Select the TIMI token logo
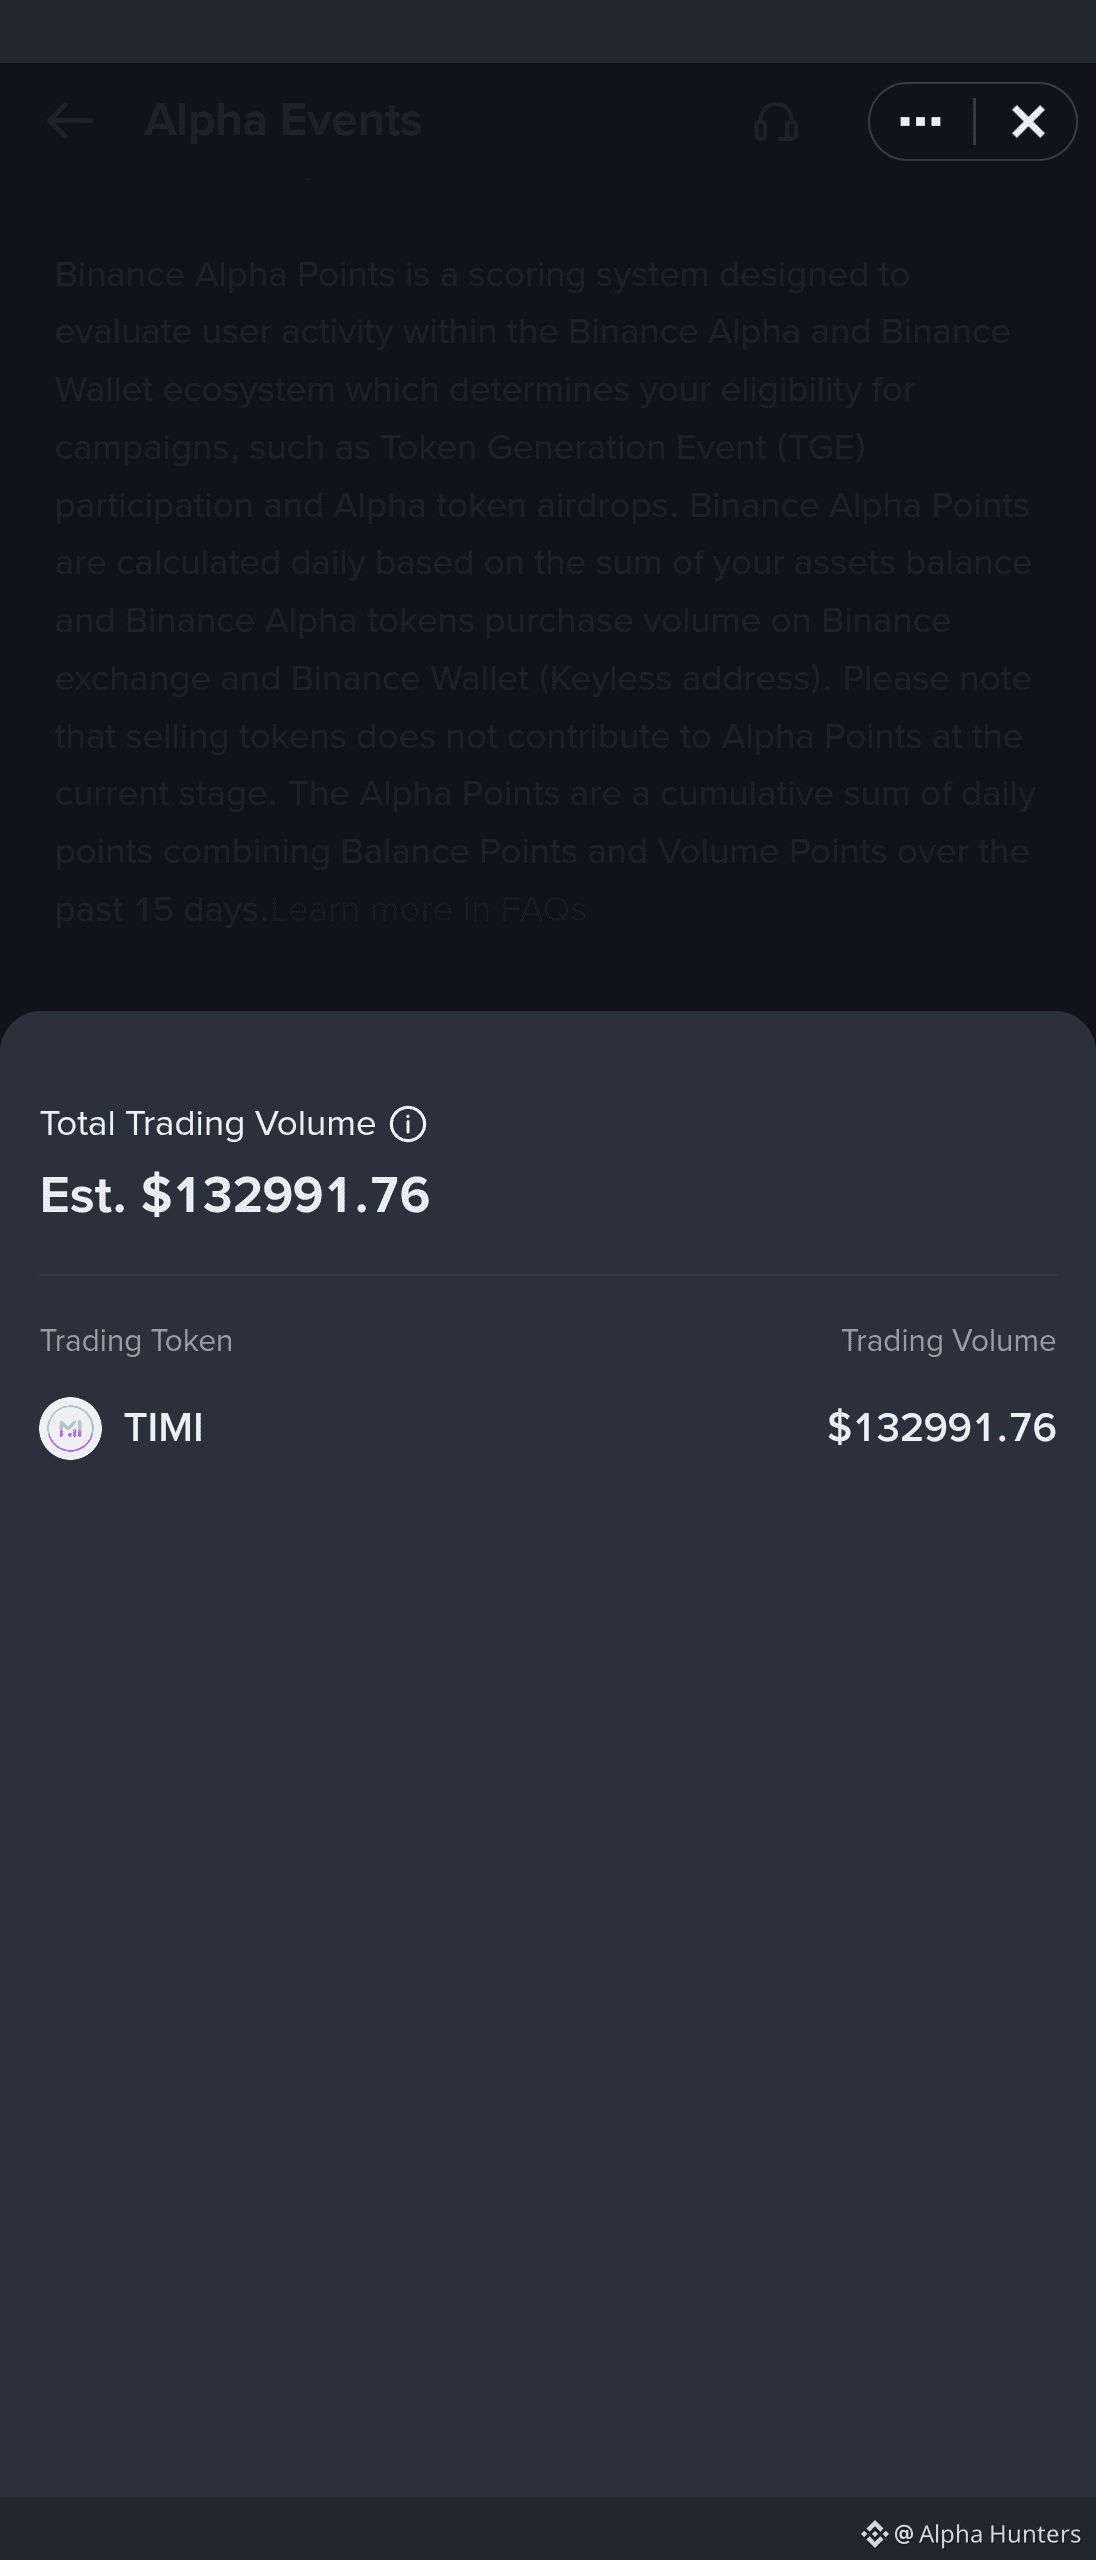The width and height of the screenshot is (1096, 2560). click(70, 1428)
